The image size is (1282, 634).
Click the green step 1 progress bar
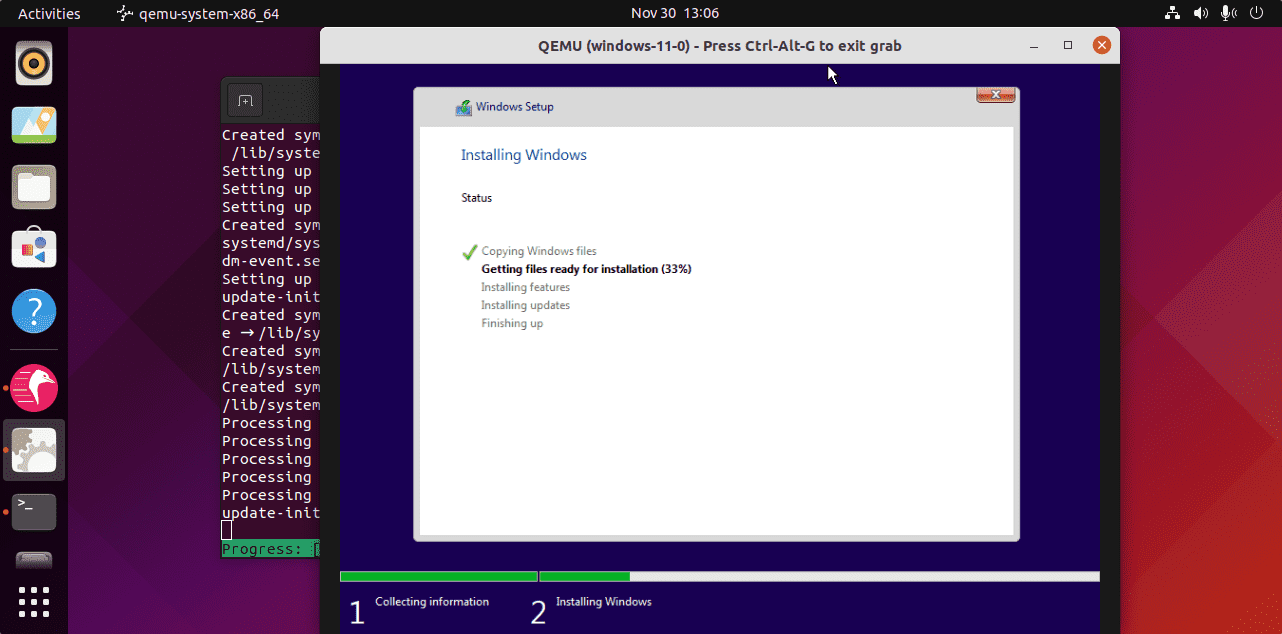pos(439,577)
